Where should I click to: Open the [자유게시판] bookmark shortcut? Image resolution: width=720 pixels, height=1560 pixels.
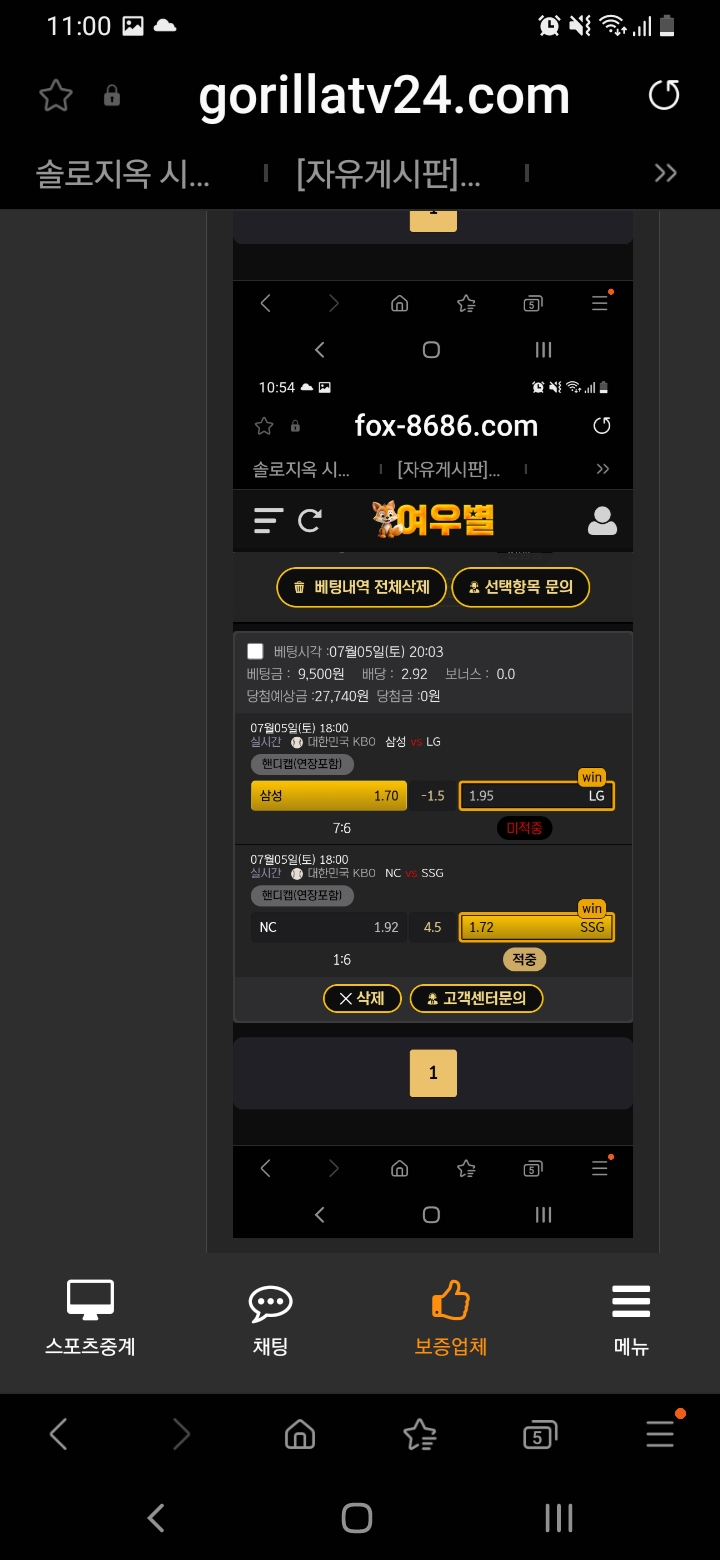click(x=389, y=175)
